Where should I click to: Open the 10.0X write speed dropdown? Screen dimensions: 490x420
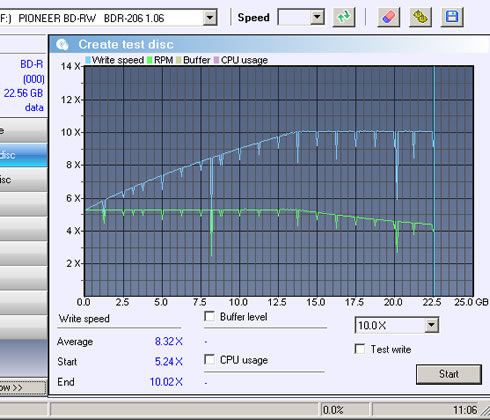click(431, 325)
